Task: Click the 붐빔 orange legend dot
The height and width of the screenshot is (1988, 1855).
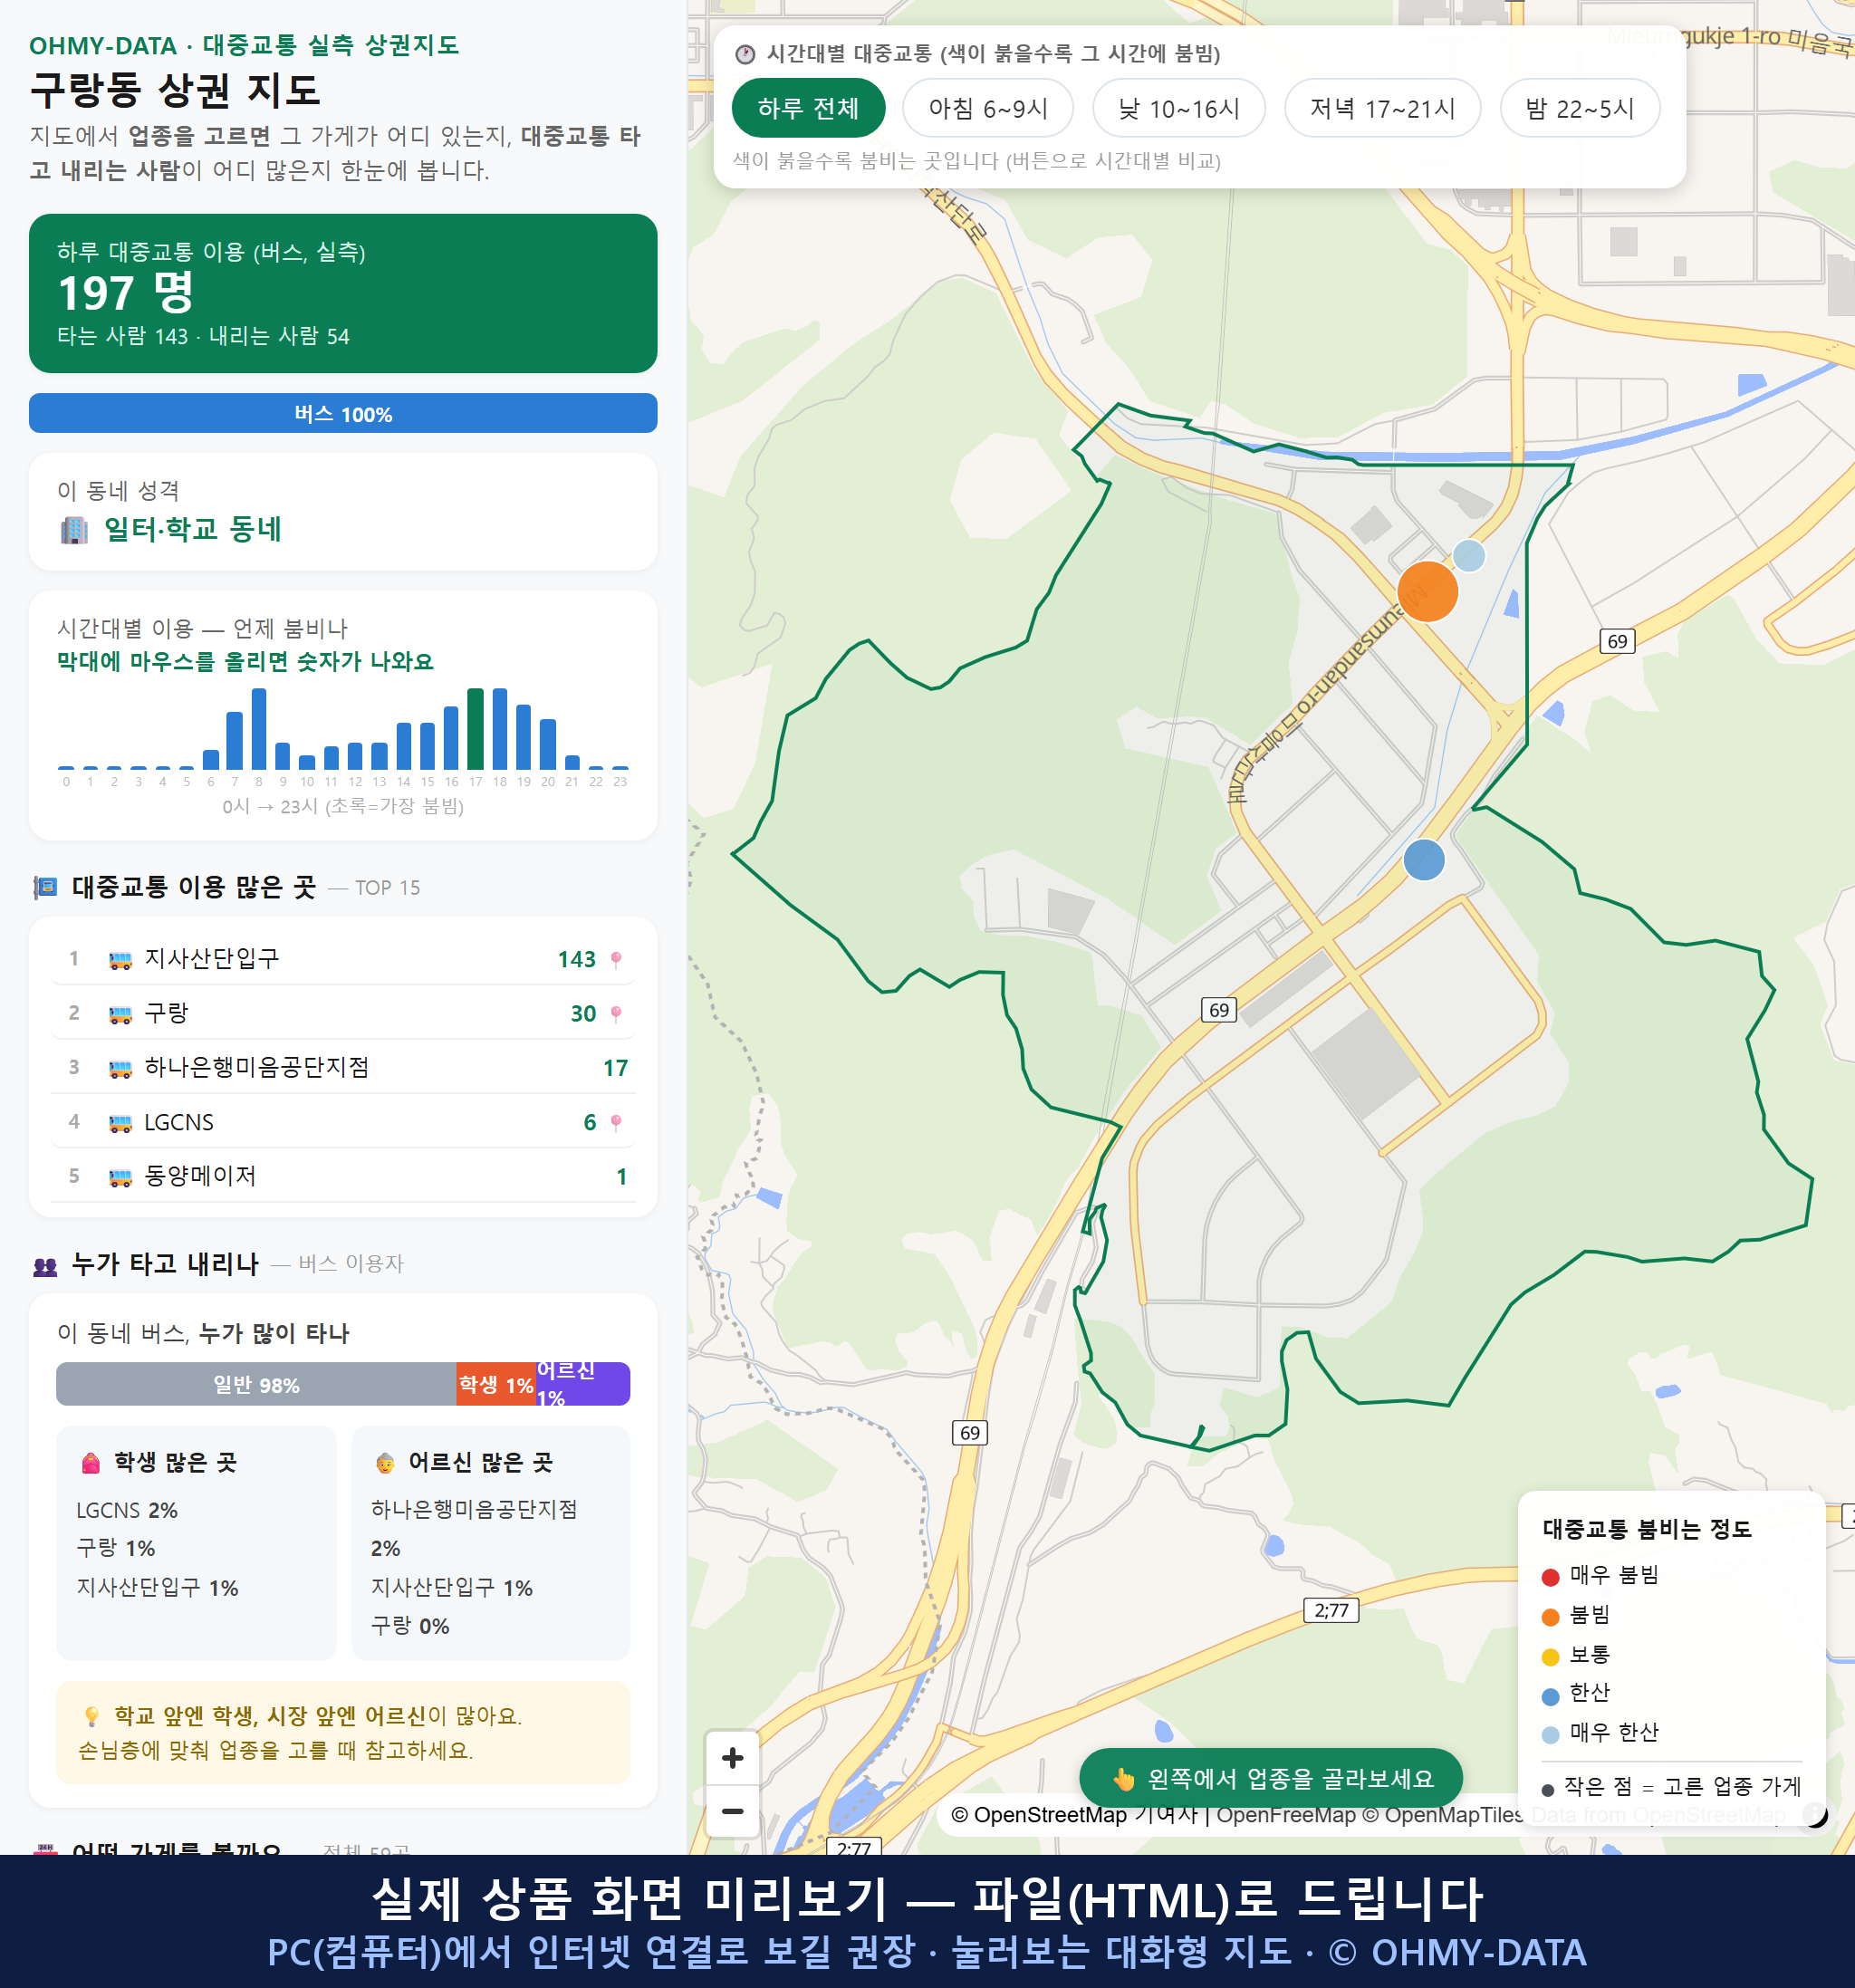Action: tap(1550, 1617)
